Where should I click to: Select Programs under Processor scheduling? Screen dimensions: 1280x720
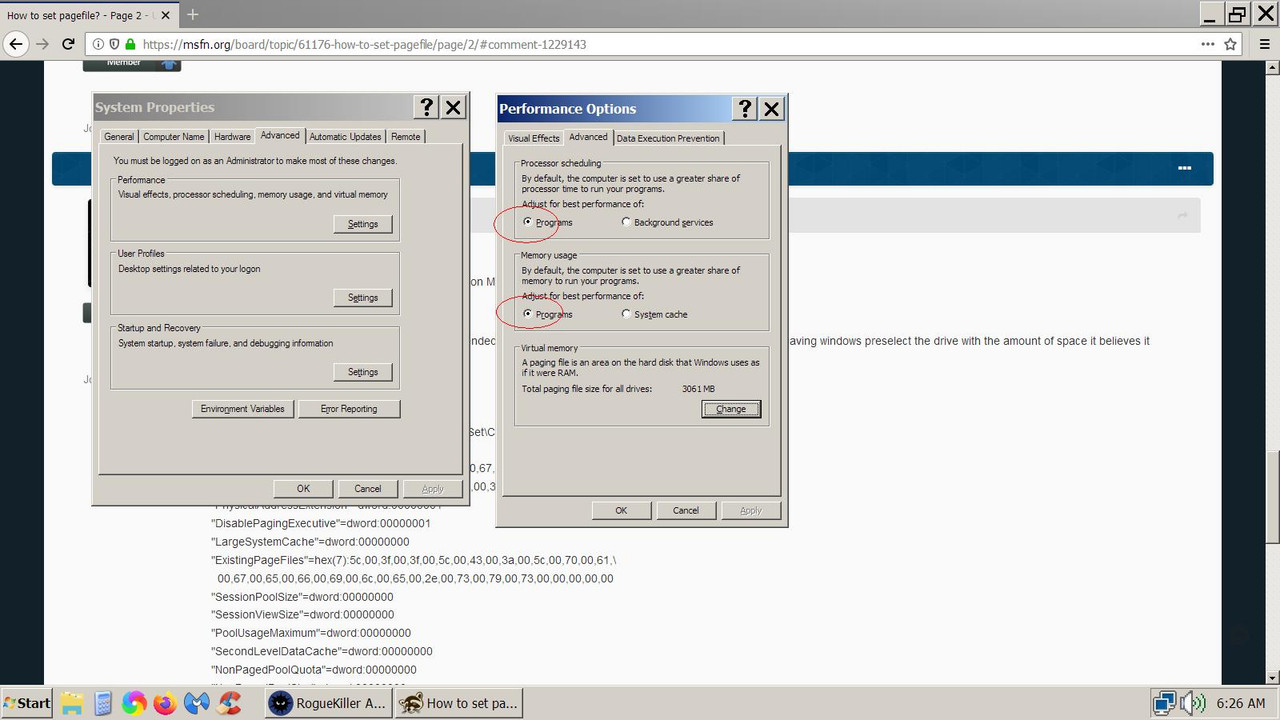pos(528,222)
